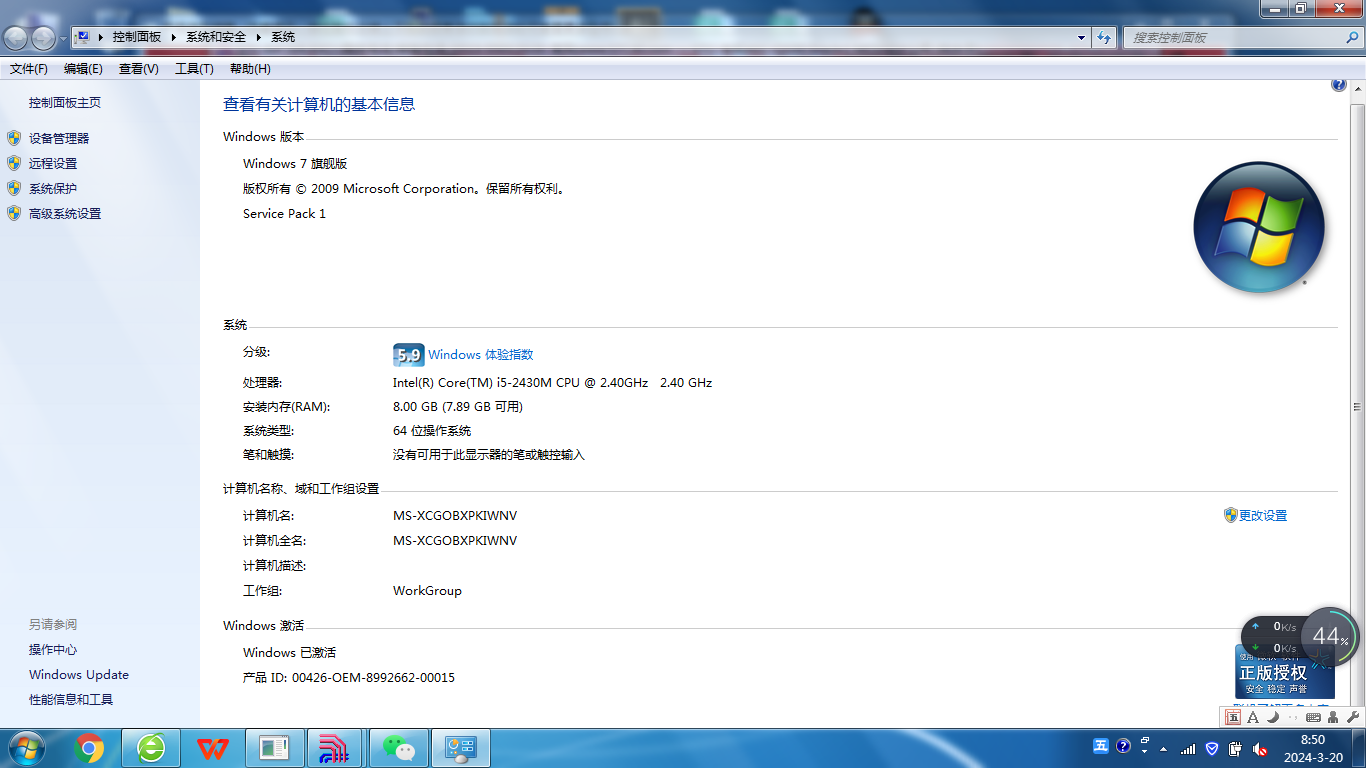Viewport: 1366px width, 768px height.
Task: Open 设备管理器
Action: 59,139
